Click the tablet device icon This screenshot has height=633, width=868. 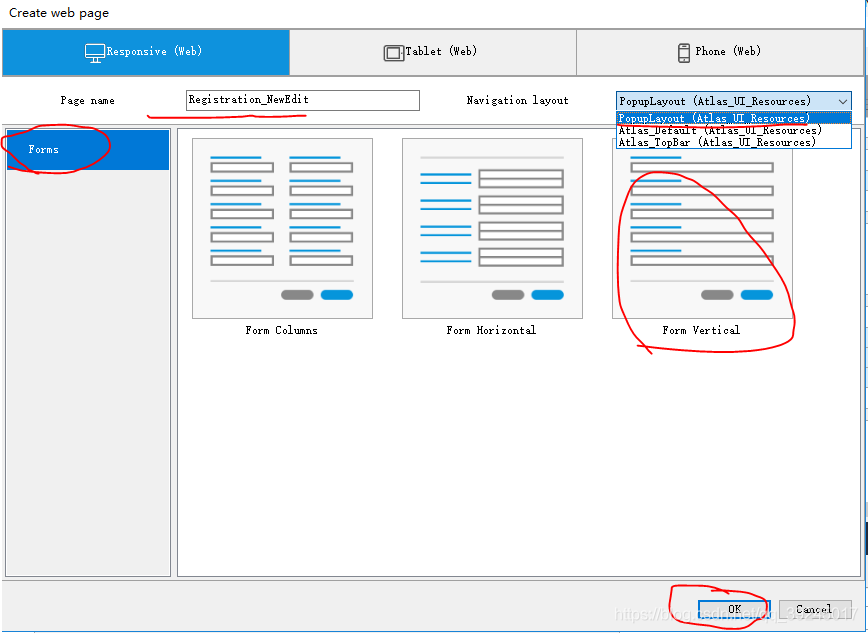pos(394,52)
